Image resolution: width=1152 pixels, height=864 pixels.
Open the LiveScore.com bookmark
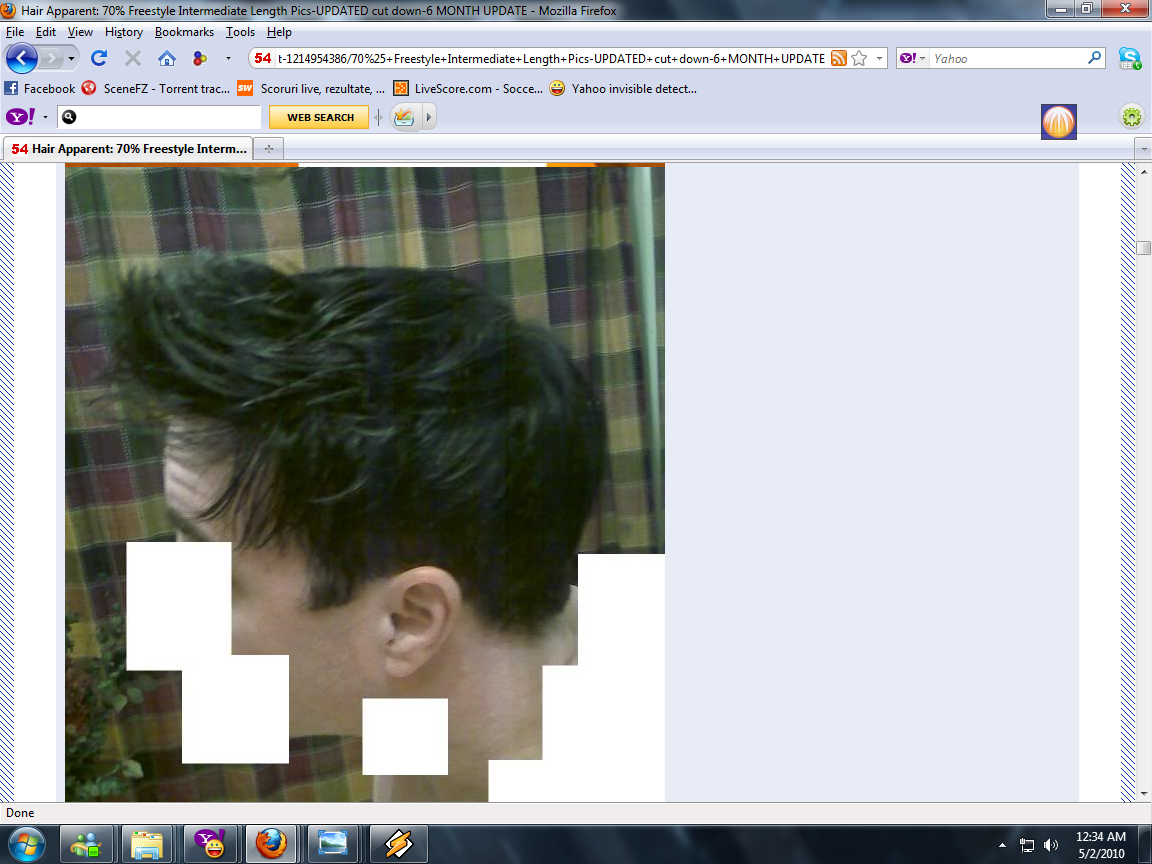467,88
